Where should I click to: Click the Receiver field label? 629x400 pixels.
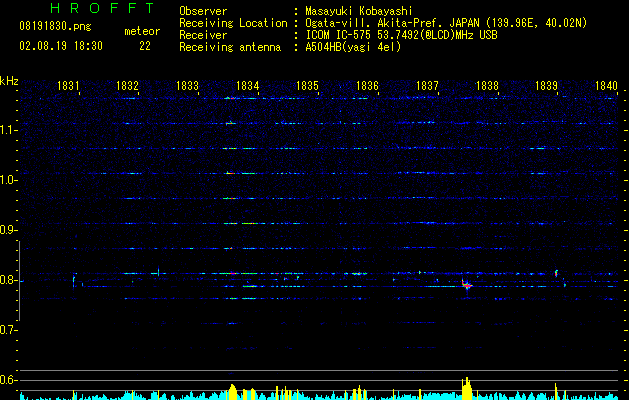tap(203, 35)
